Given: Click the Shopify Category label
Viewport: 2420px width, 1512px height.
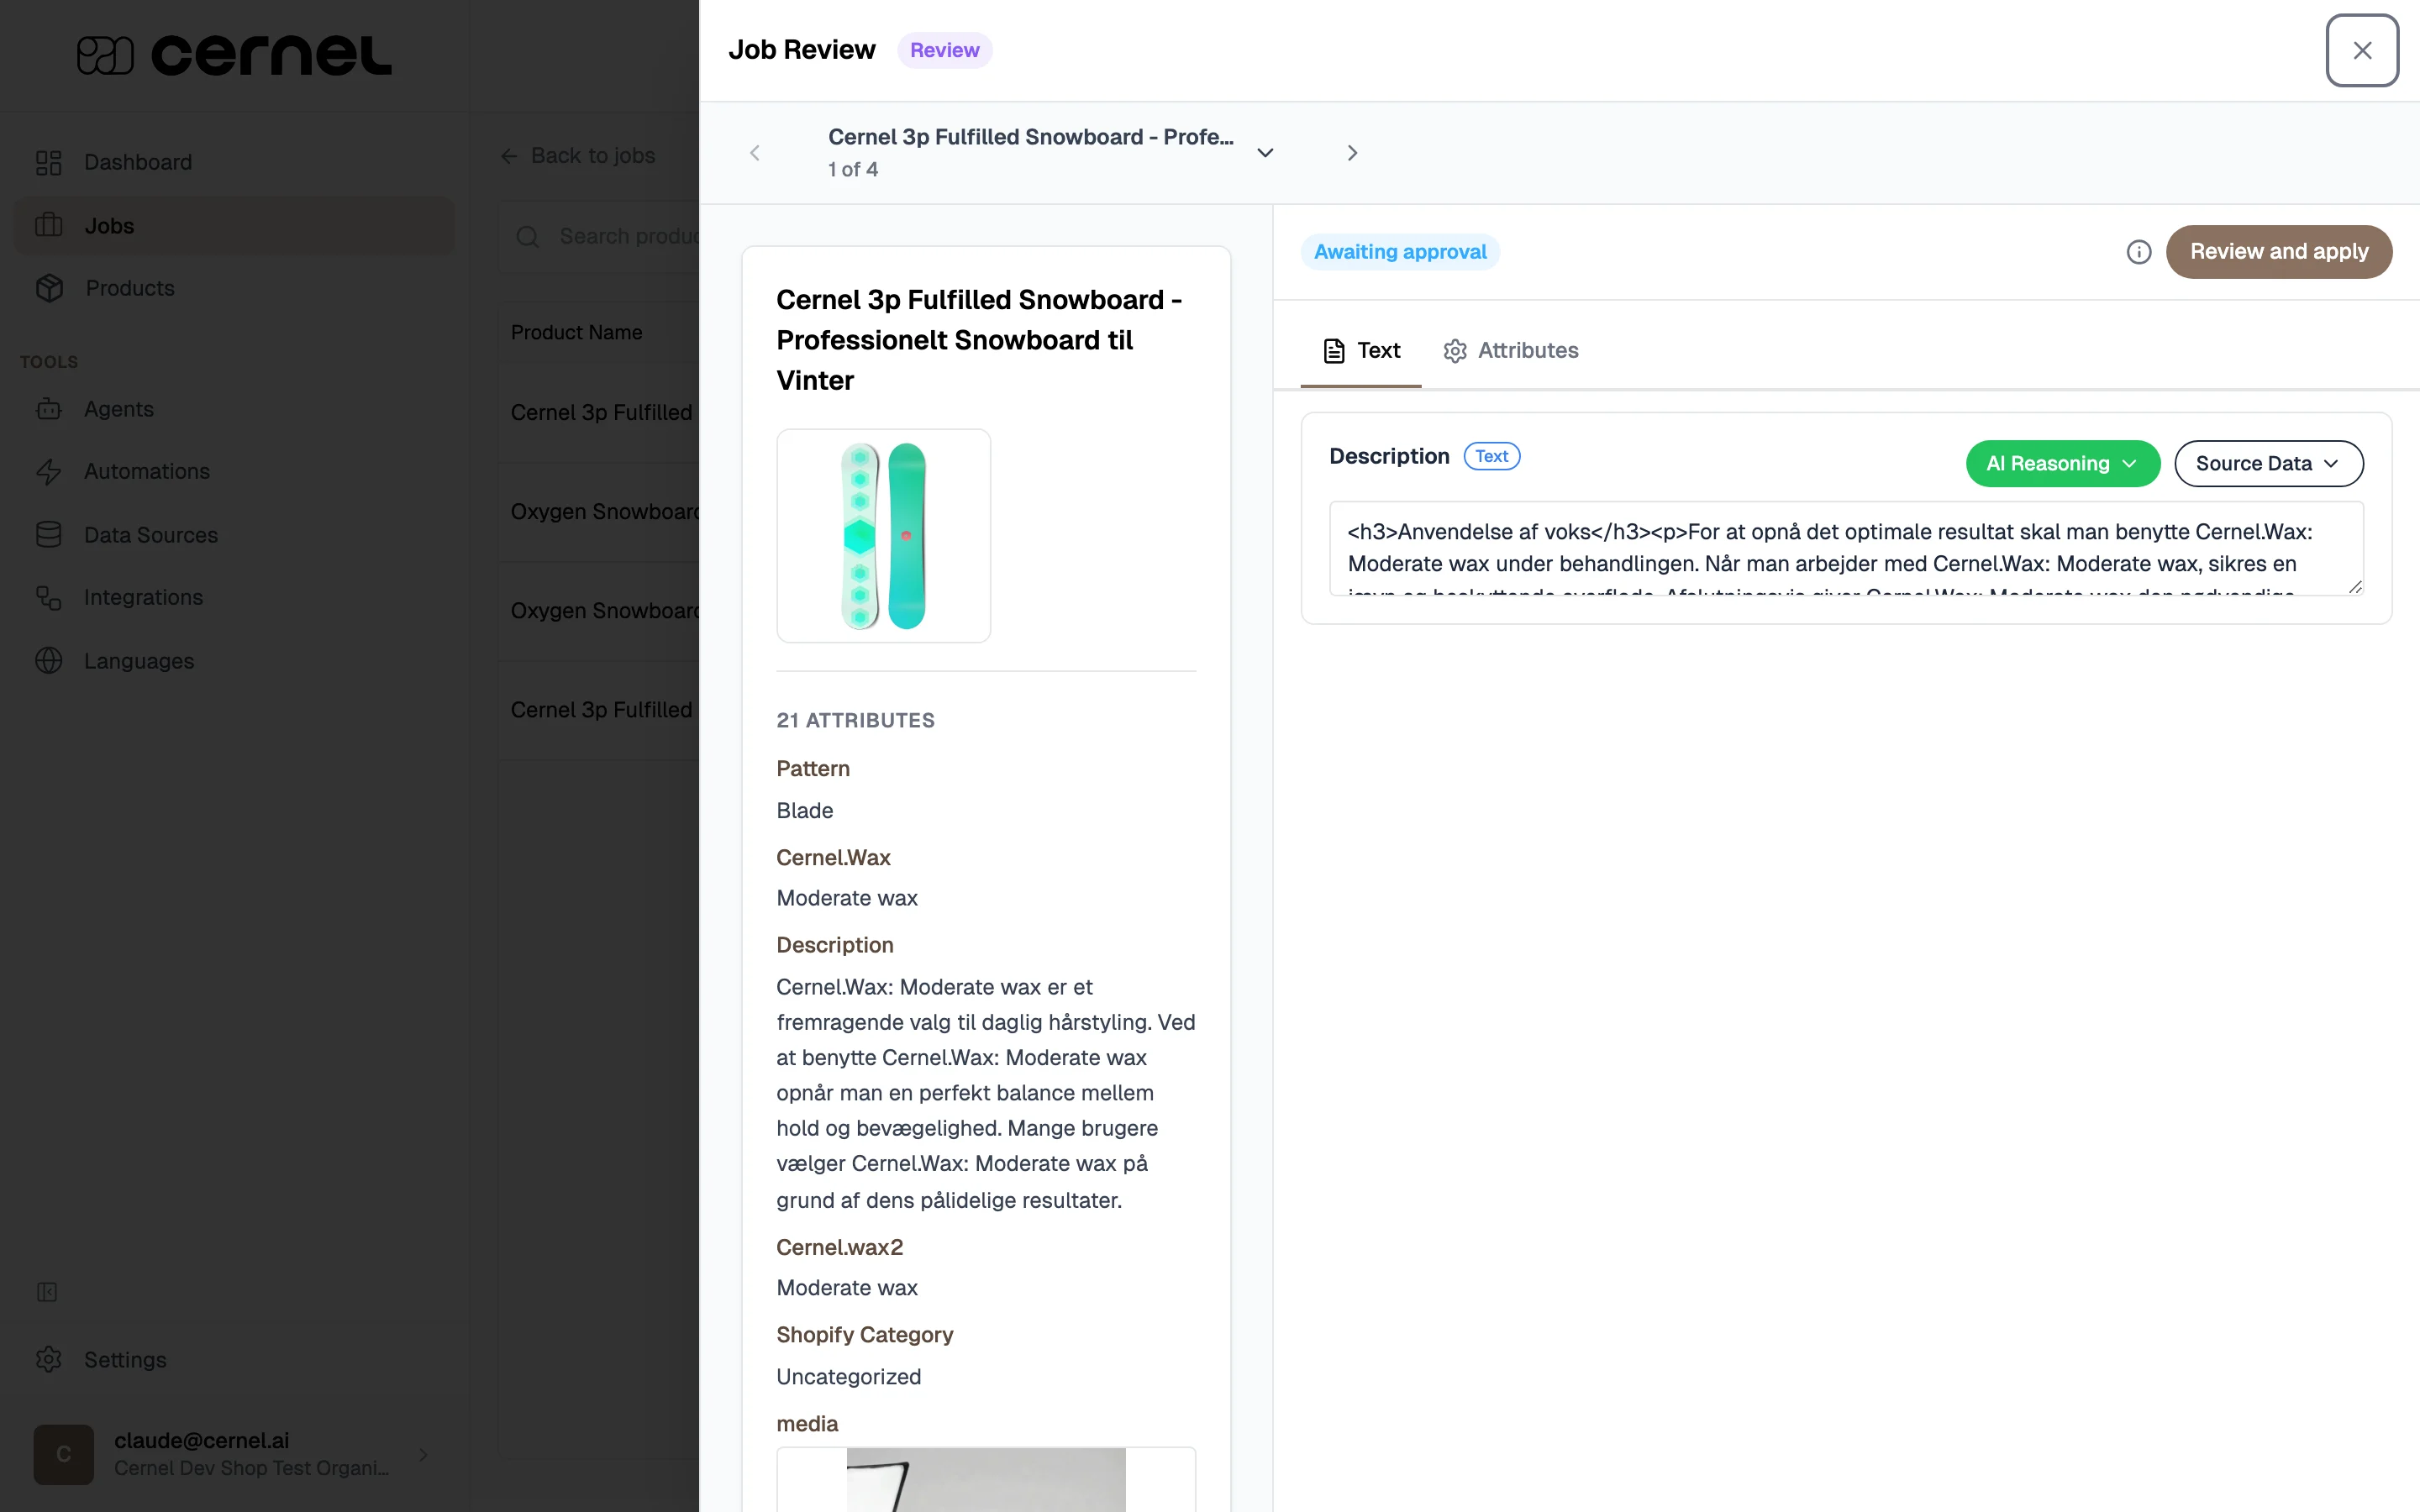Looking at the screenshot, I should click(x=865, y=1335).
